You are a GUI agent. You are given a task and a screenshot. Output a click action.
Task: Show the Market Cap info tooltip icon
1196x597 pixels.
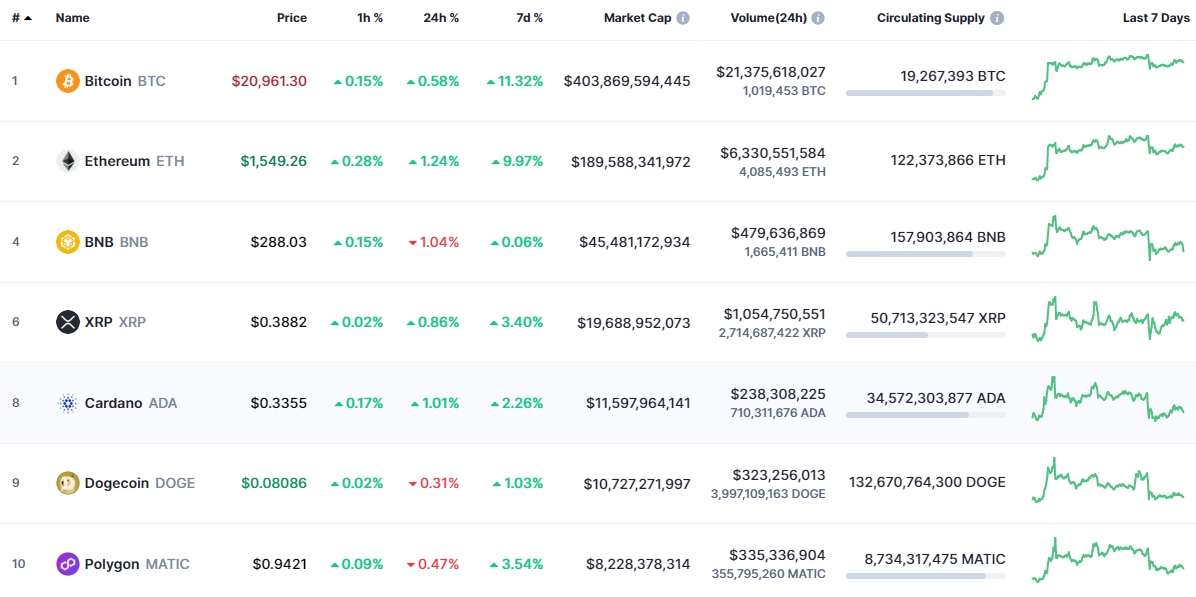pos(683,18)
